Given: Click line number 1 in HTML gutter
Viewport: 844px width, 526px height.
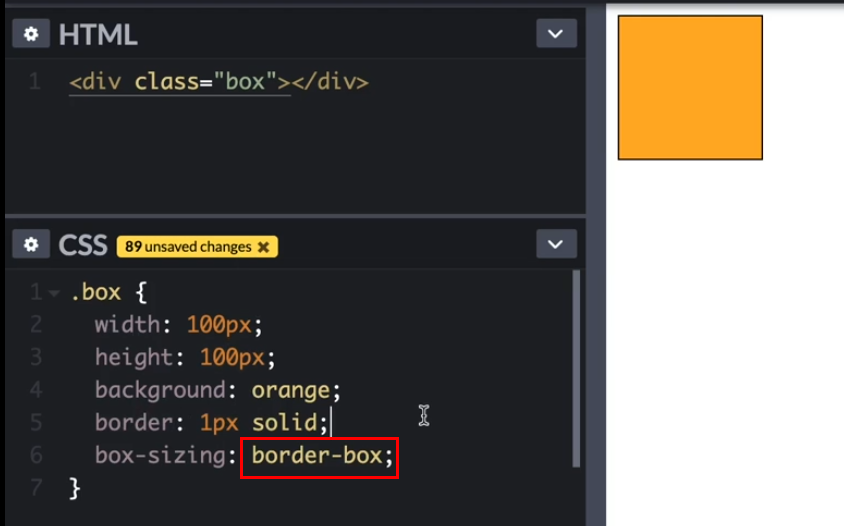Looking at the screenshot, I should point(35,82).
